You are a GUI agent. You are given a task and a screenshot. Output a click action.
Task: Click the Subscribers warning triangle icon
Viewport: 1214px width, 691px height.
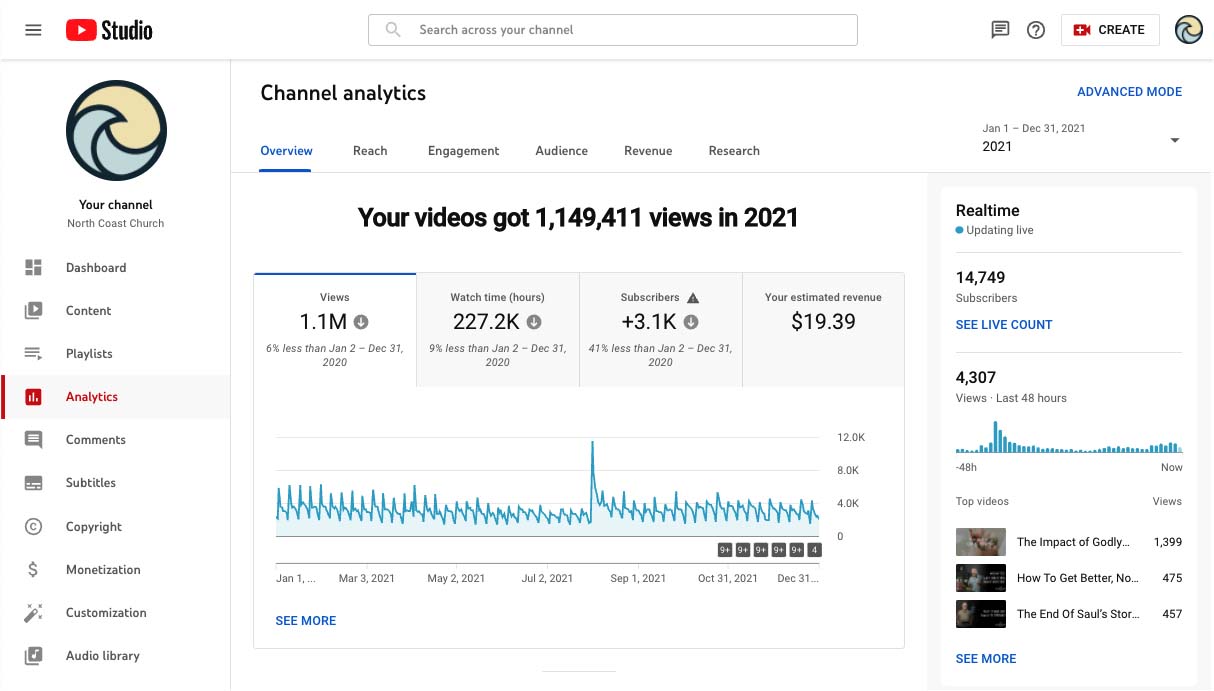click(693, 297)
